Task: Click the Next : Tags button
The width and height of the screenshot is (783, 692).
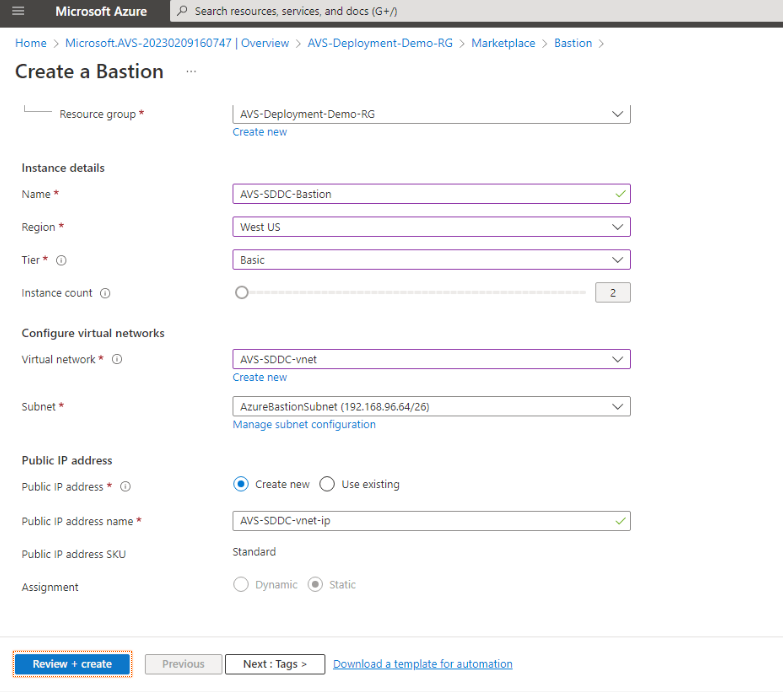Action: [275, 664]
